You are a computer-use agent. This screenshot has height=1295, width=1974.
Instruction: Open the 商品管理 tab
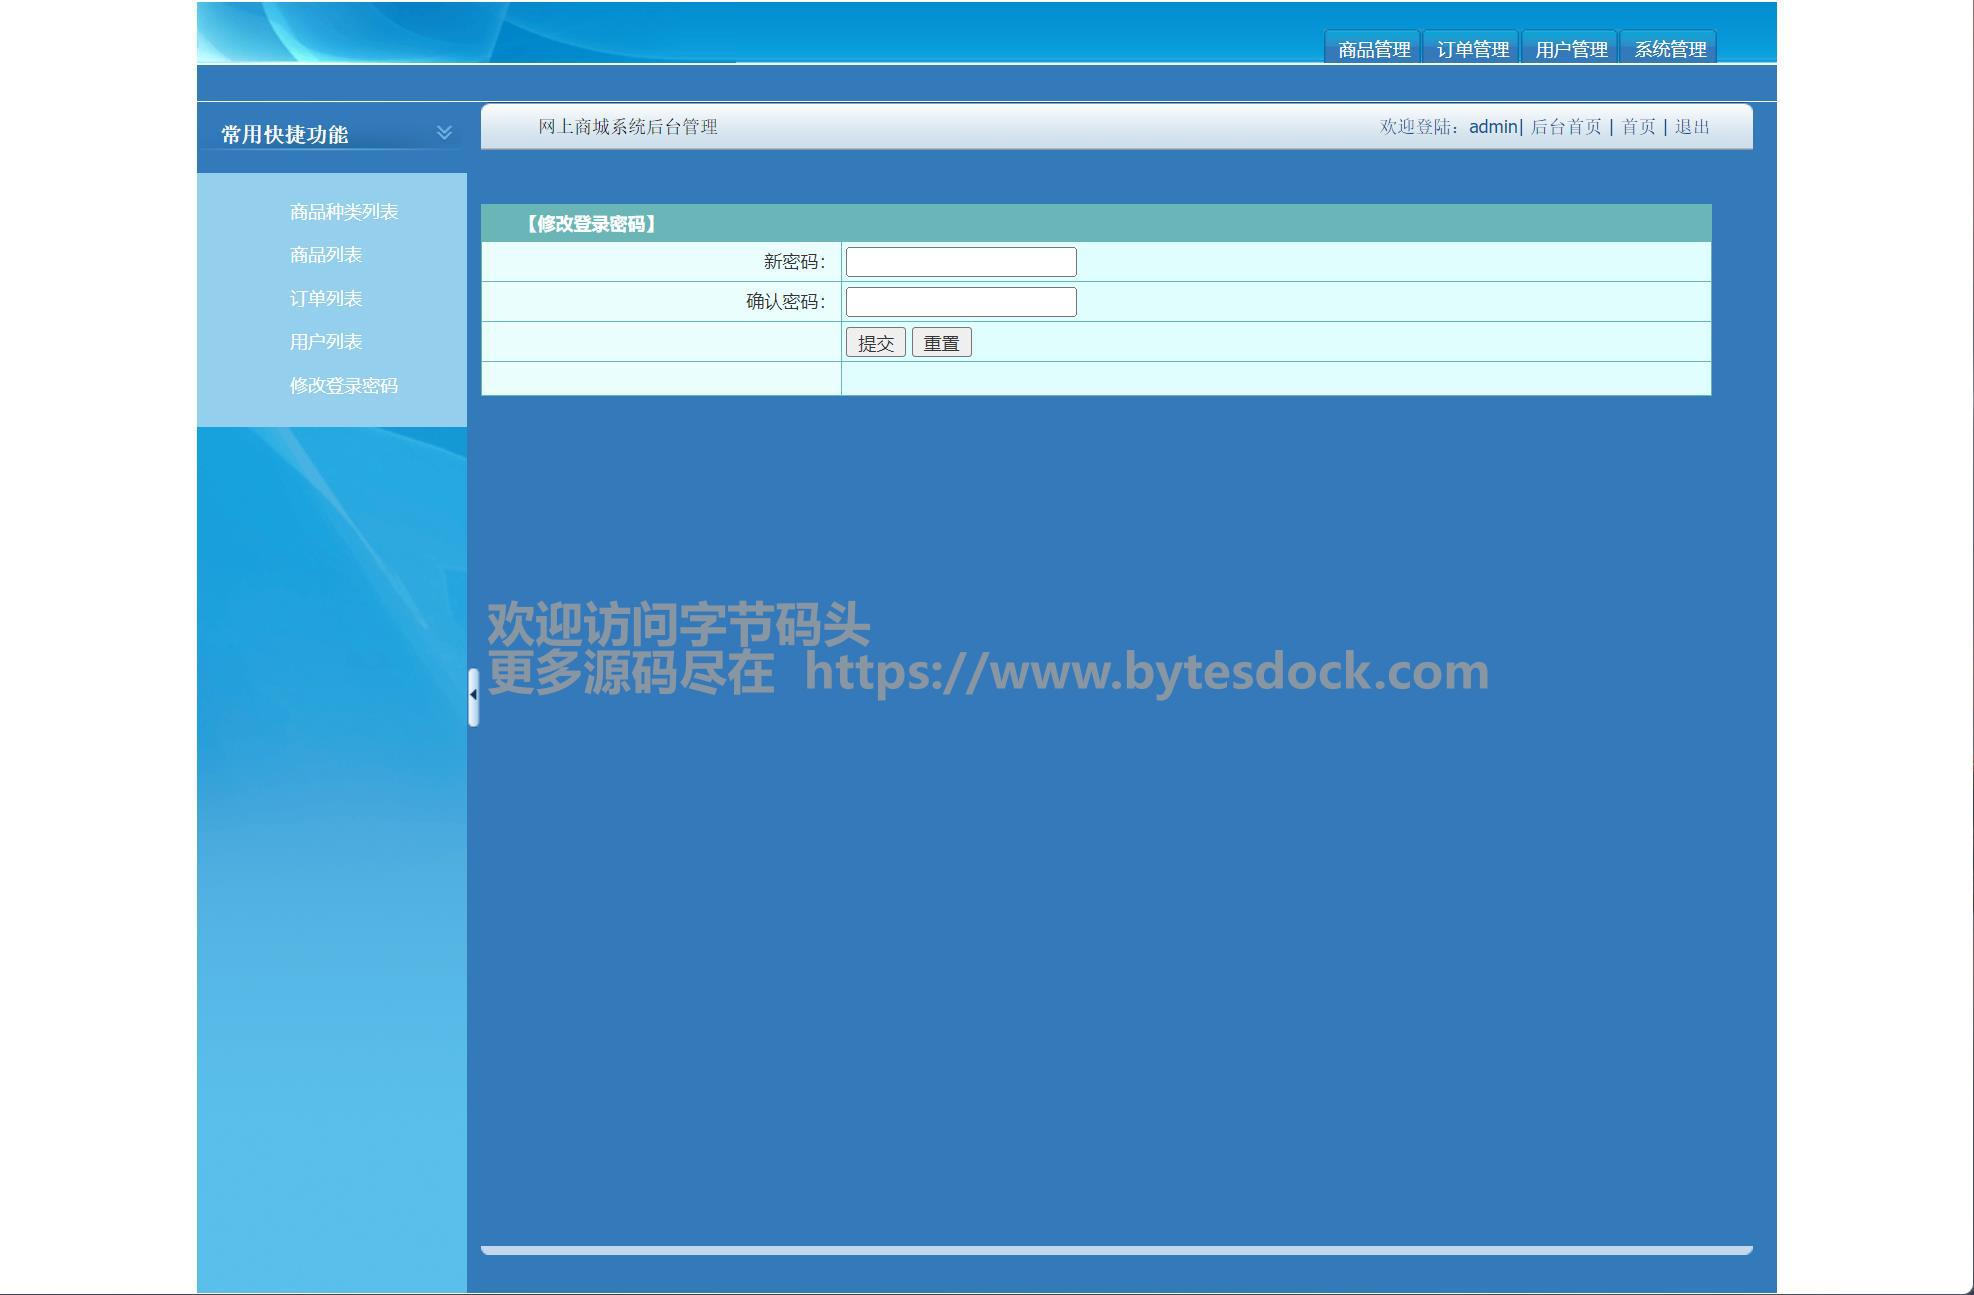pos(1373,49)
